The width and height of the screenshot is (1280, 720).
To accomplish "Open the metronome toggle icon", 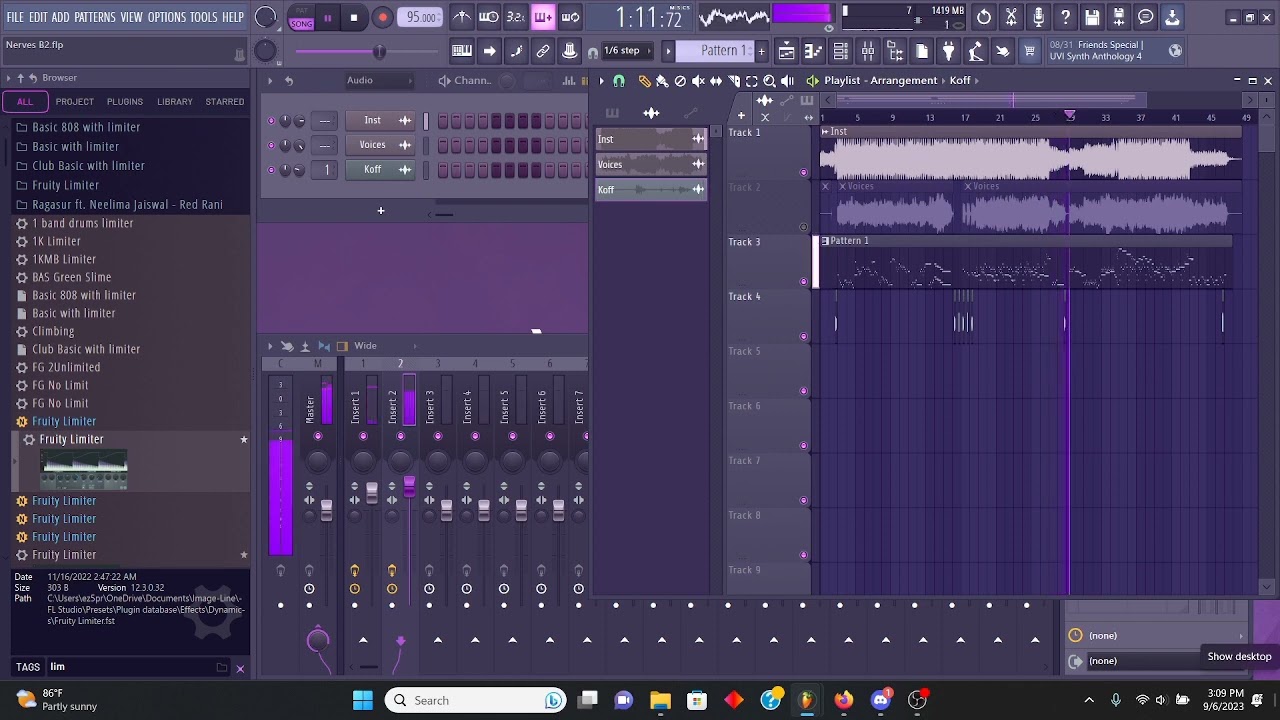I will 462,17.
